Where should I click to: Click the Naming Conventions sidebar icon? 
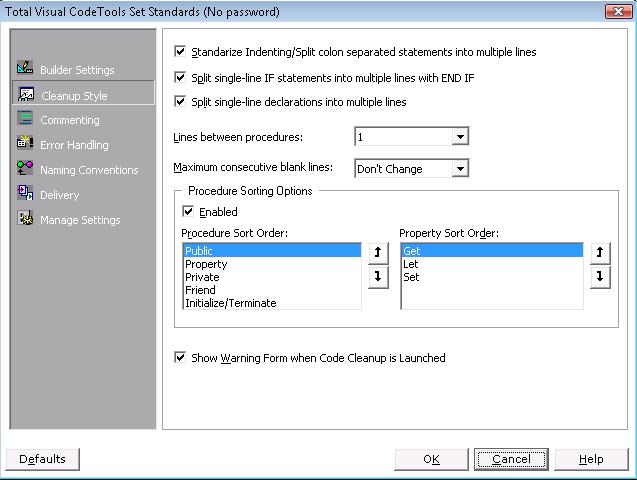pos(25,168)
